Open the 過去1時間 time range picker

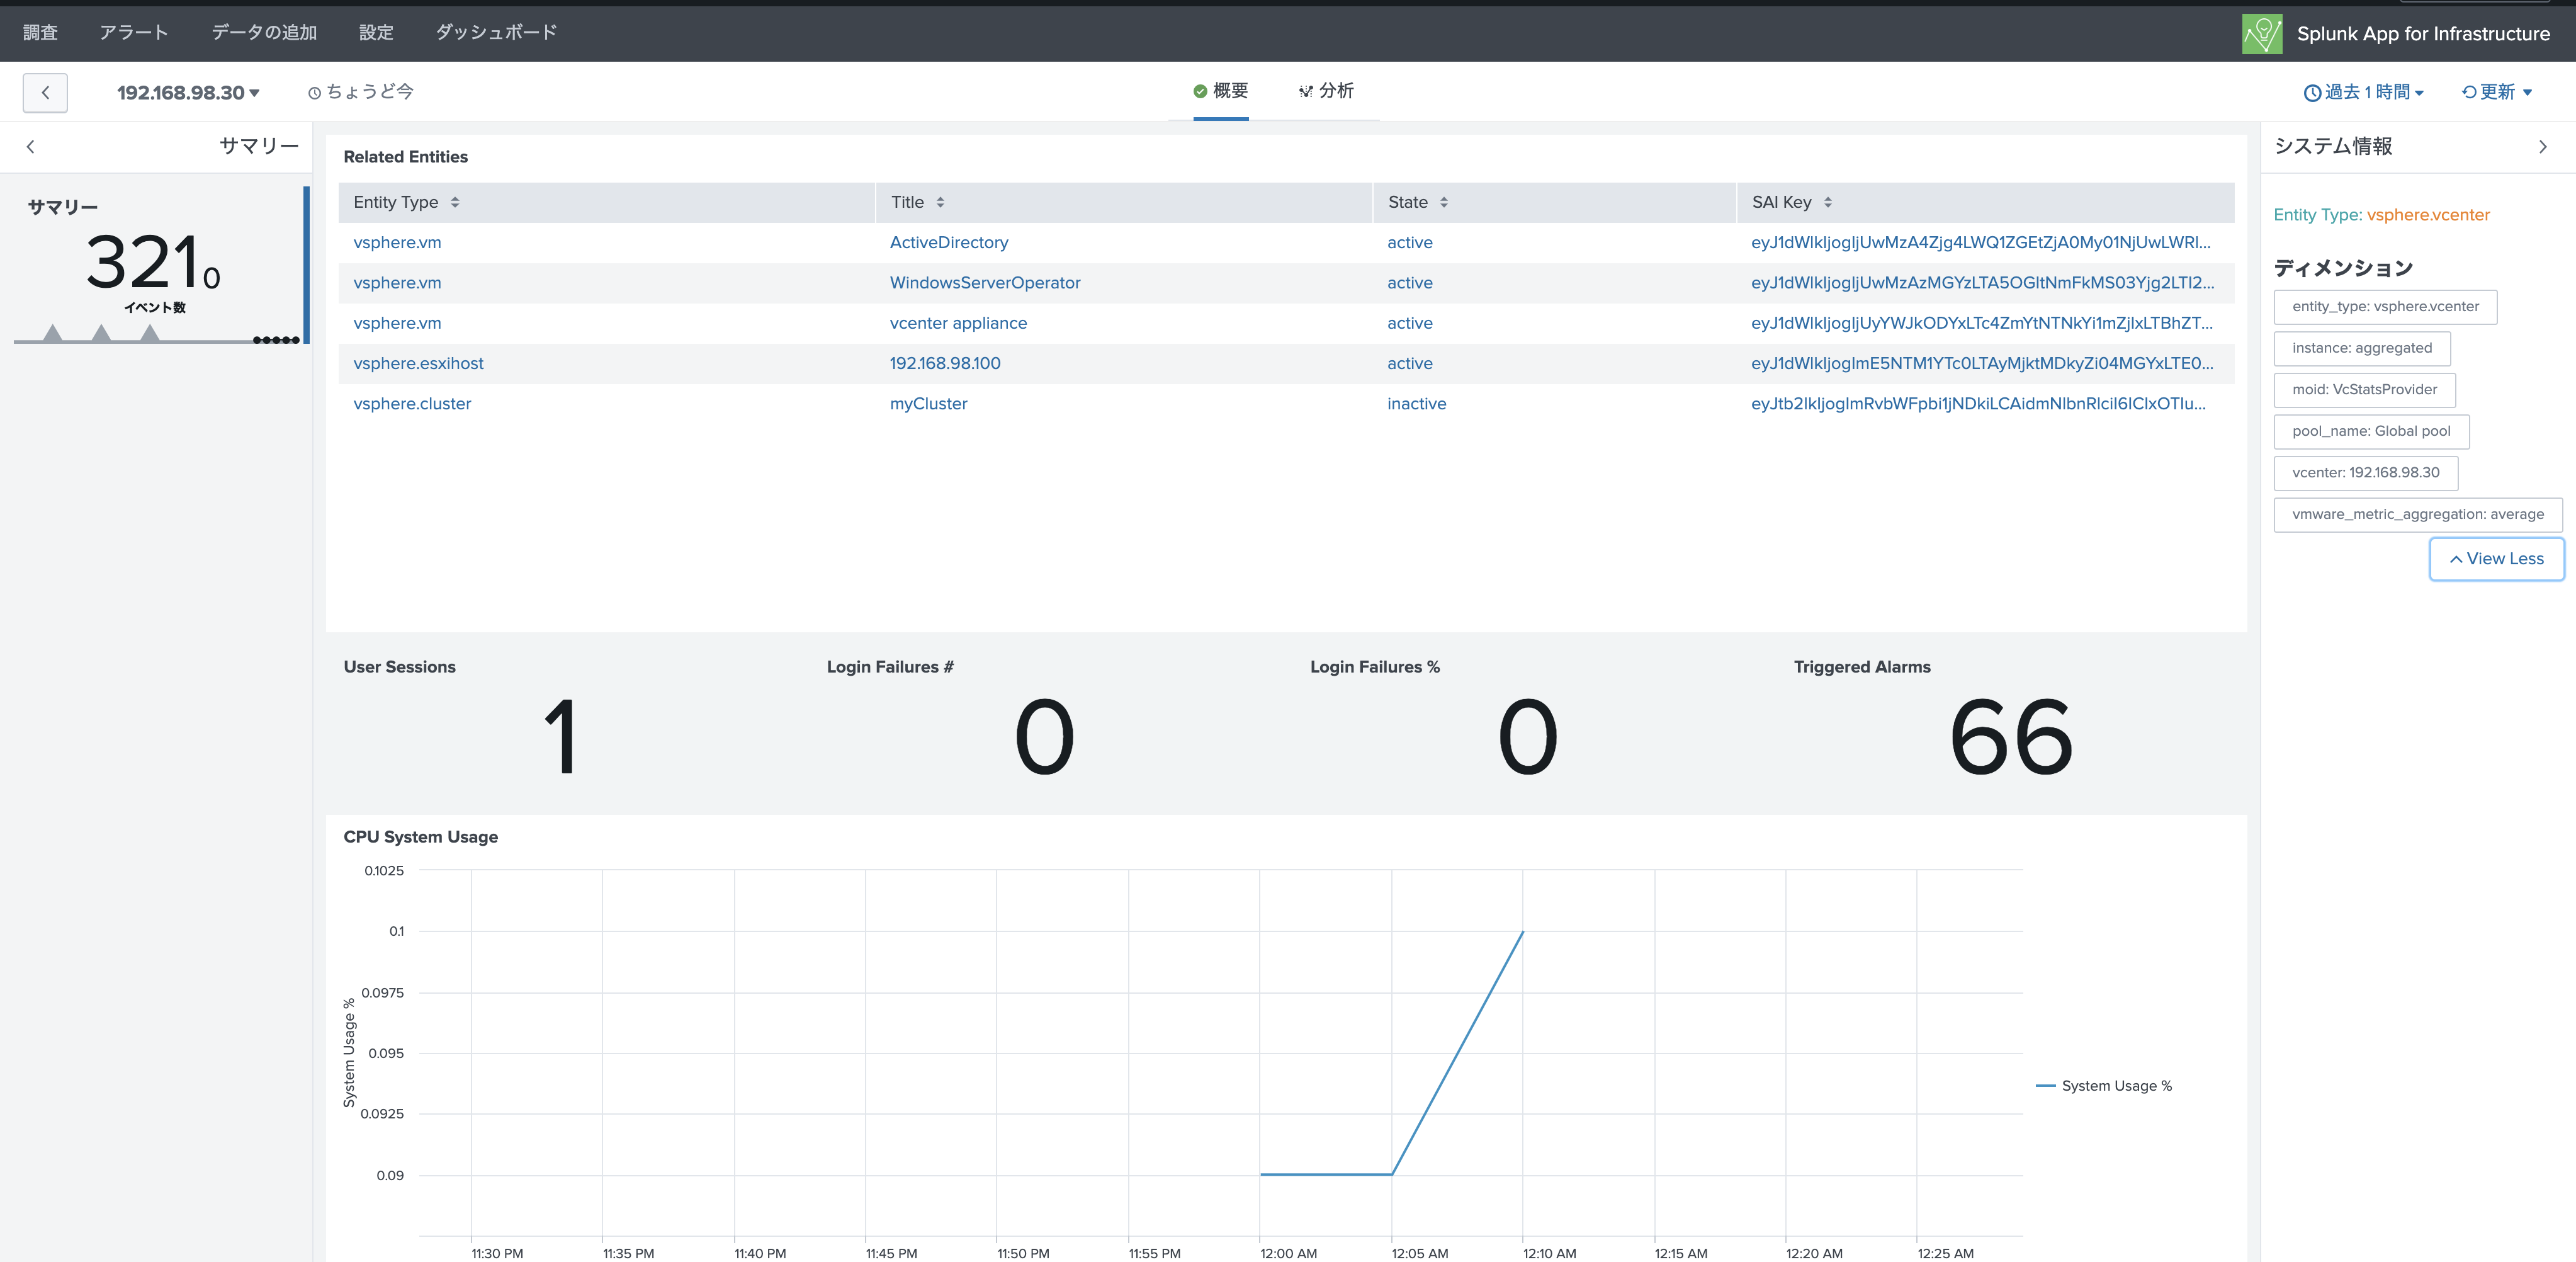click(x=2364, y=92)
